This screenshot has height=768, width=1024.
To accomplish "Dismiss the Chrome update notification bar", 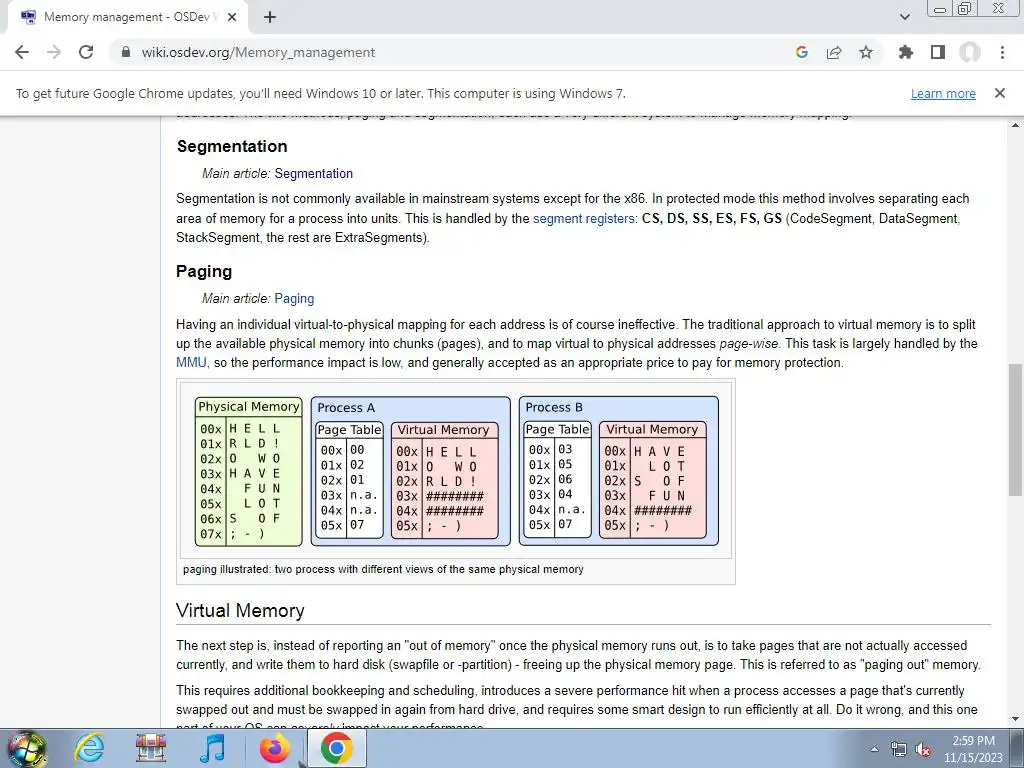I will (1000, 93).
